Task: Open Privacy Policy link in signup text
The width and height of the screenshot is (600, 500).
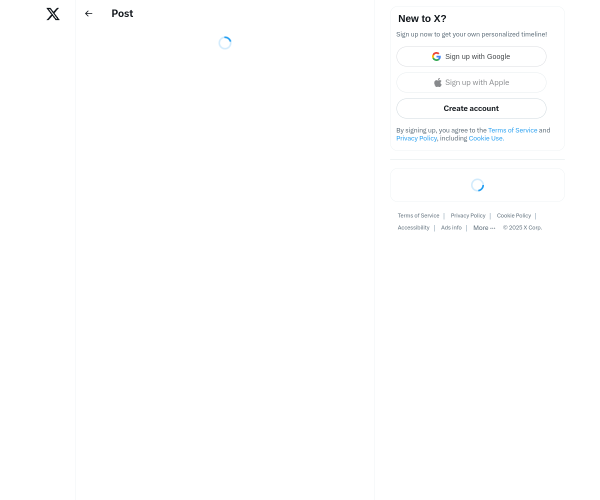Action: pyautogui.click(x=416, y=138)
